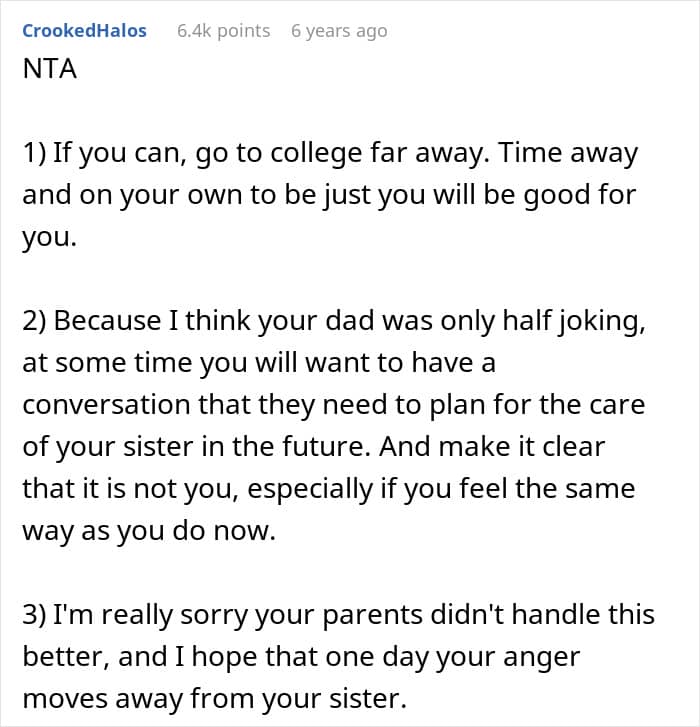This screenshot has width=700, height=727.
Task: Click the line 'at some time you will want'
Action: [259, 363]
